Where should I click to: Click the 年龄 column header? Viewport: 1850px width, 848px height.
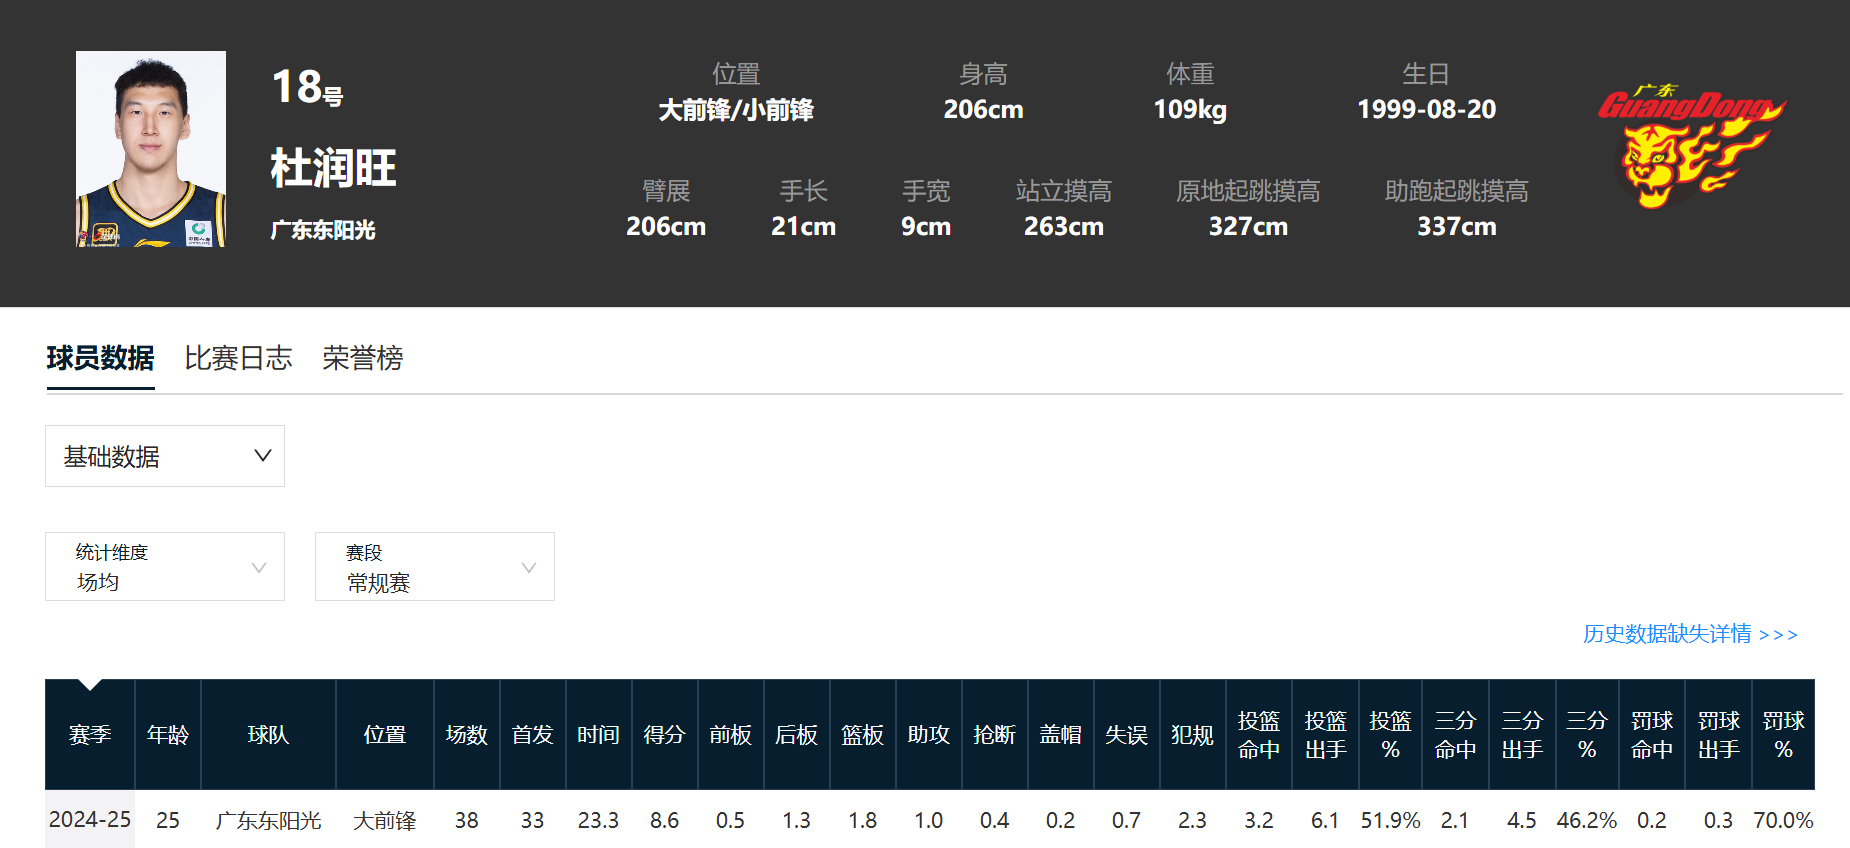(x=168, y=735)
